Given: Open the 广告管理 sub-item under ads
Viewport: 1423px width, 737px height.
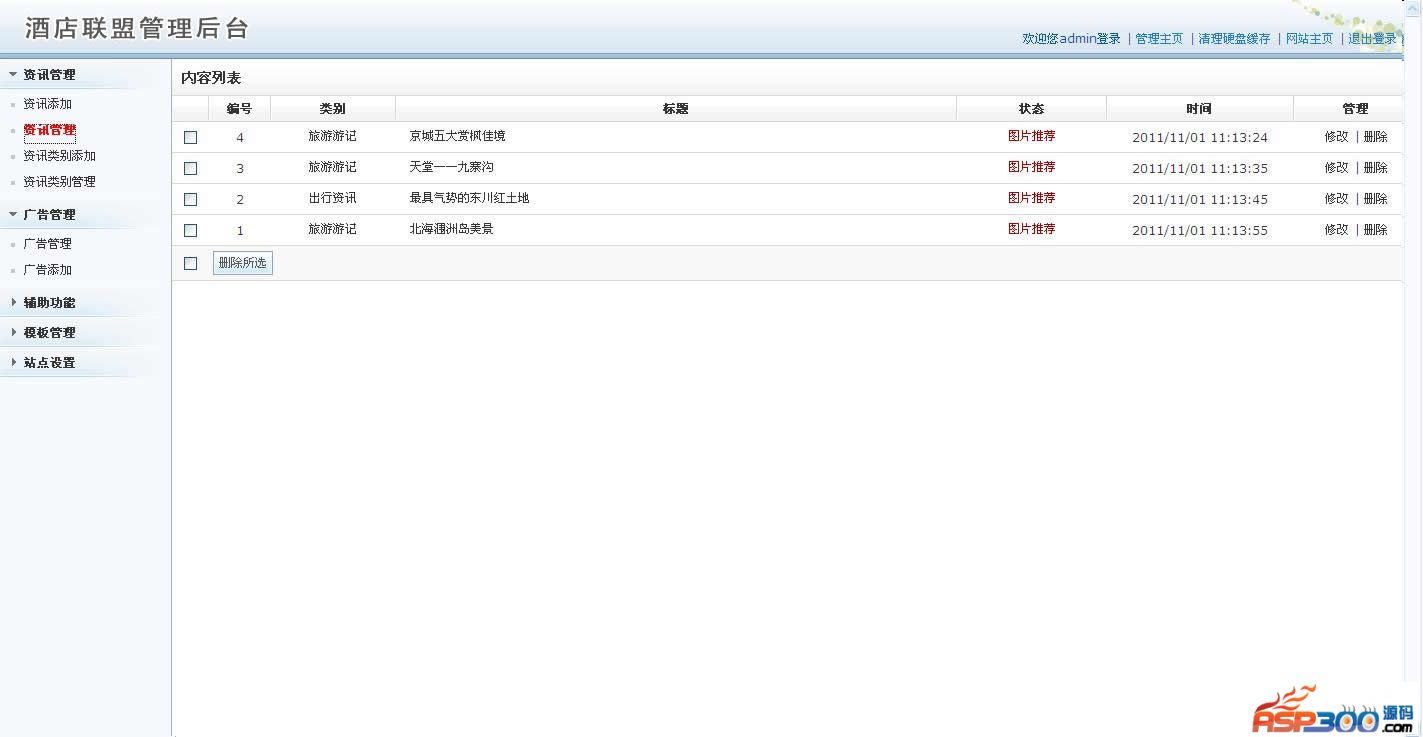Looking at the screenshot, I should pos(48,244).
